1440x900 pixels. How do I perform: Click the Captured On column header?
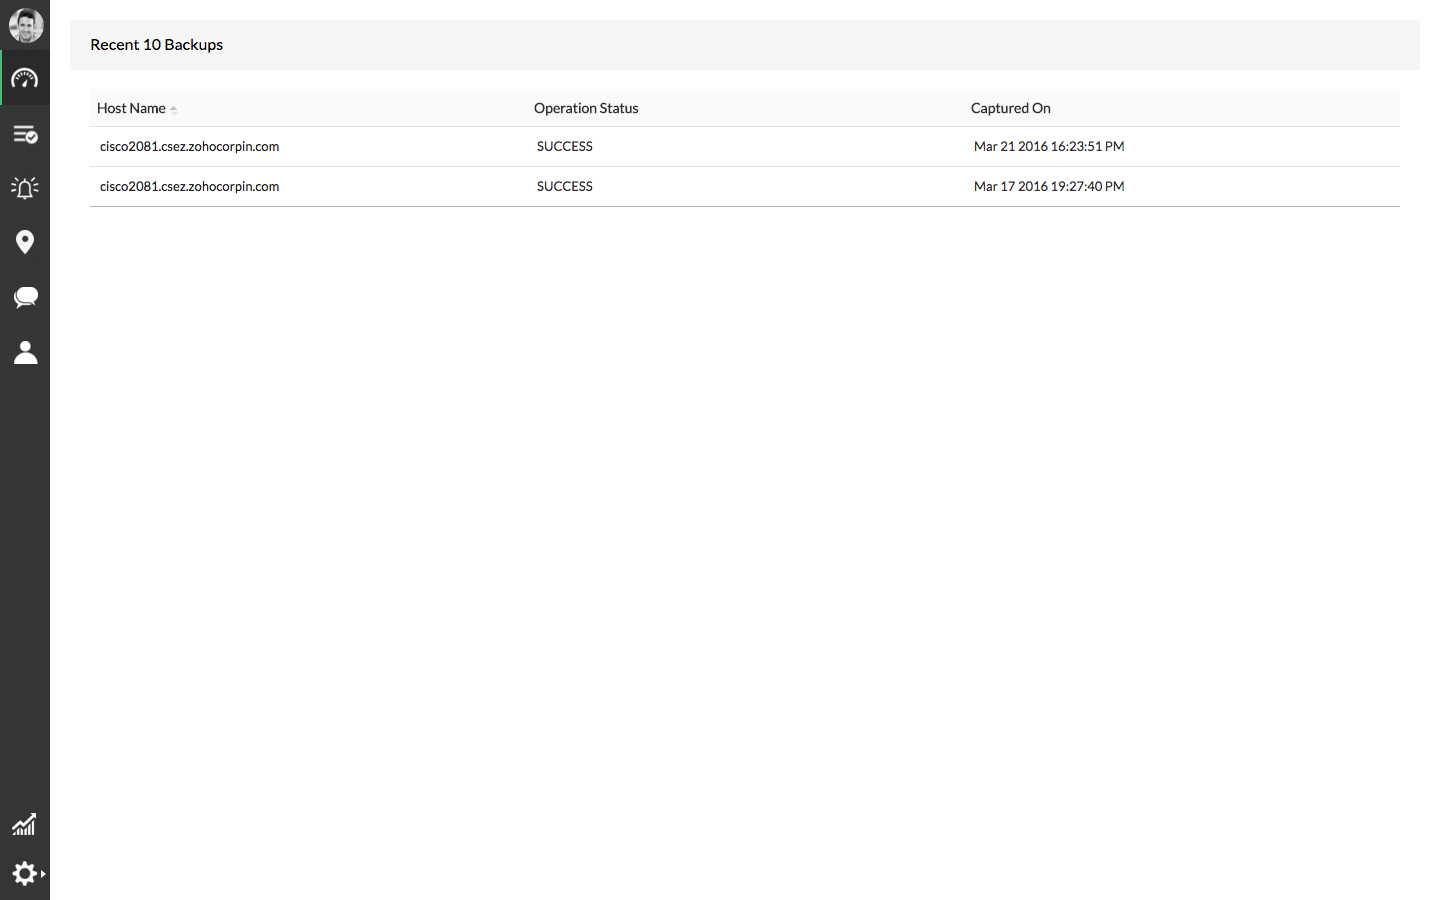tap(1010, 108)
